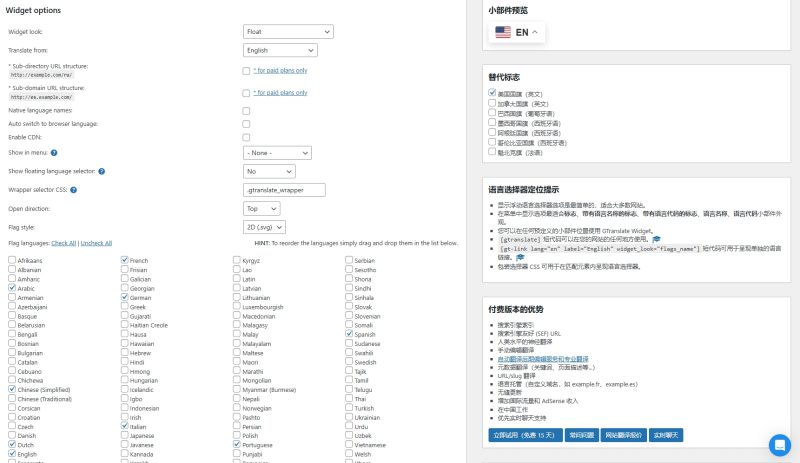800x463 pixels.
Task: Click the help icon beside Show in menu
Action: click(x=54, y=153)
